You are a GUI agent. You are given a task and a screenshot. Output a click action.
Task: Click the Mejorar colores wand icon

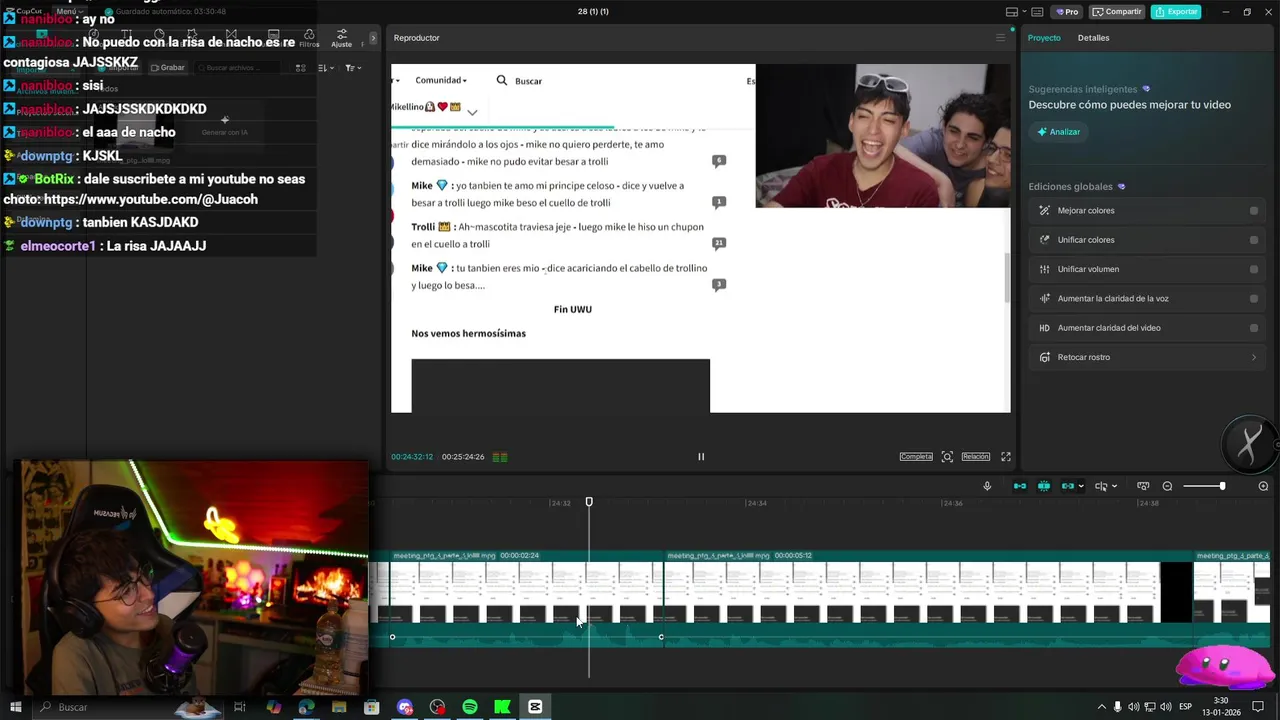click(x=1044, y=211)
